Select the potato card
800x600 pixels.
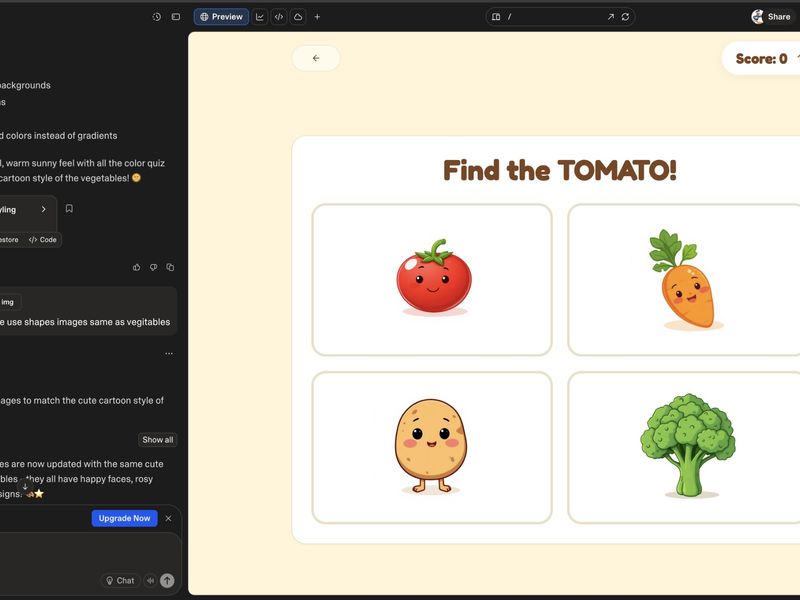coord(432,447)
